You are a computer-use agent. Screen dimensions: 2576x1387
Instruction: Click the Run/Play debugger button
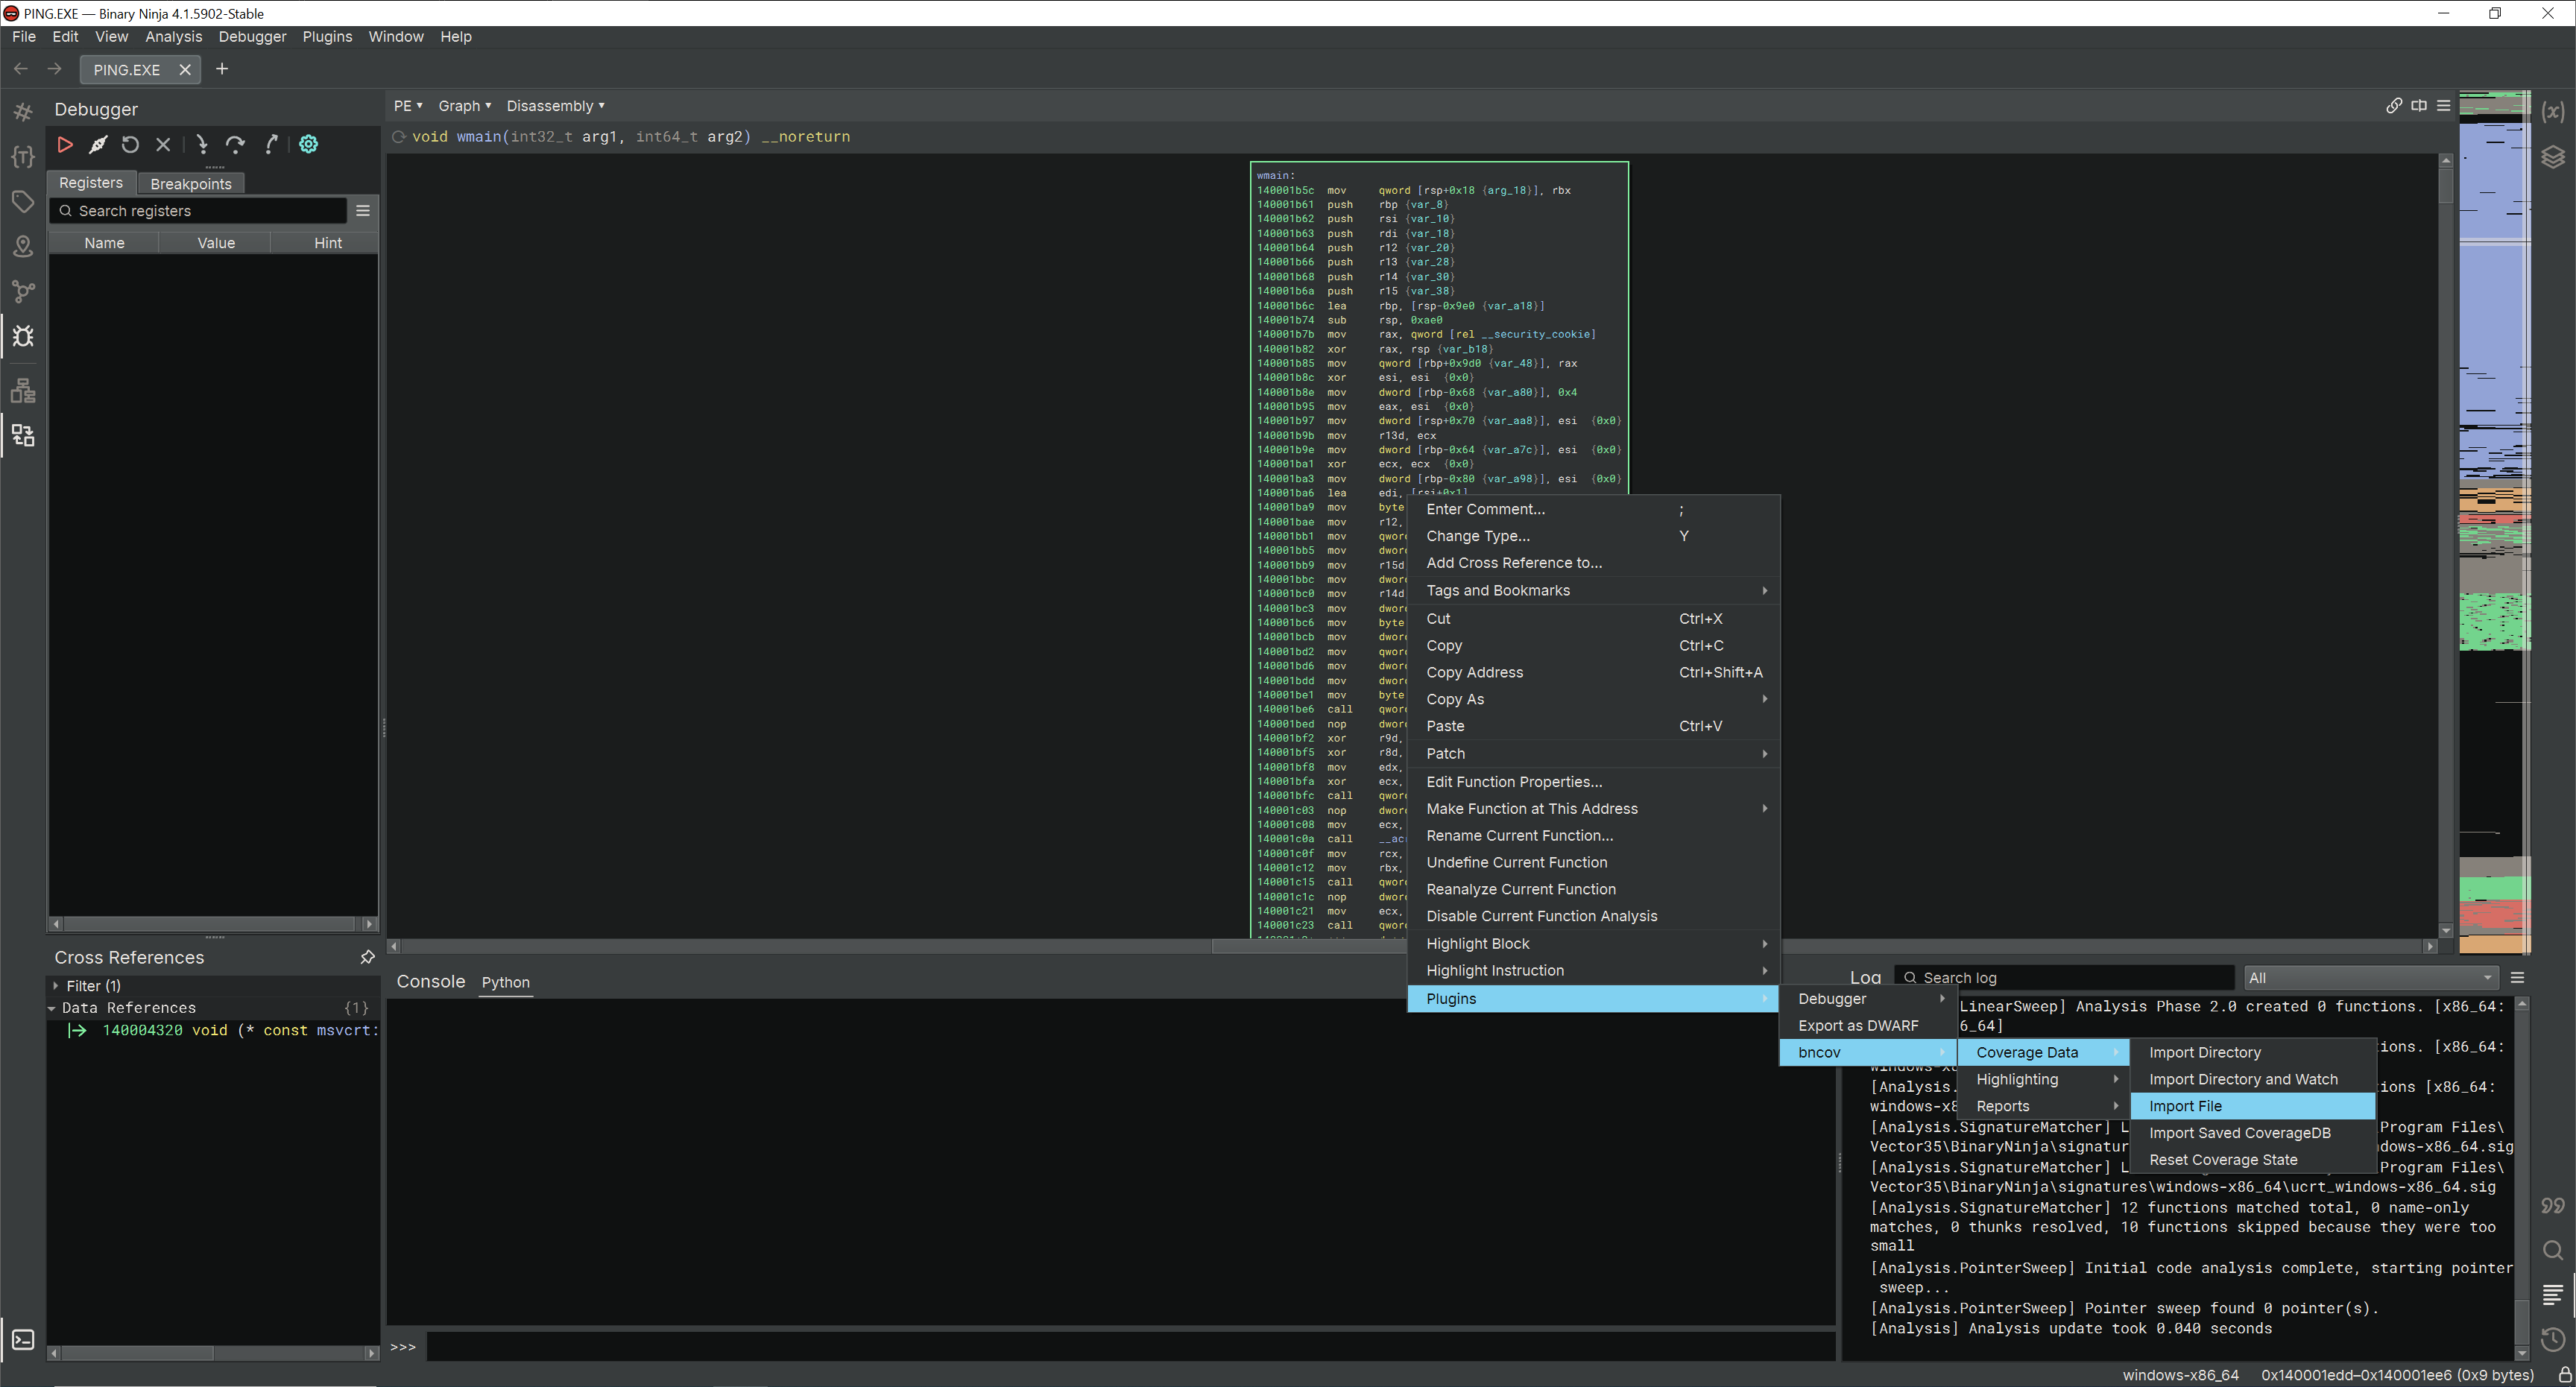pos(65,144)
